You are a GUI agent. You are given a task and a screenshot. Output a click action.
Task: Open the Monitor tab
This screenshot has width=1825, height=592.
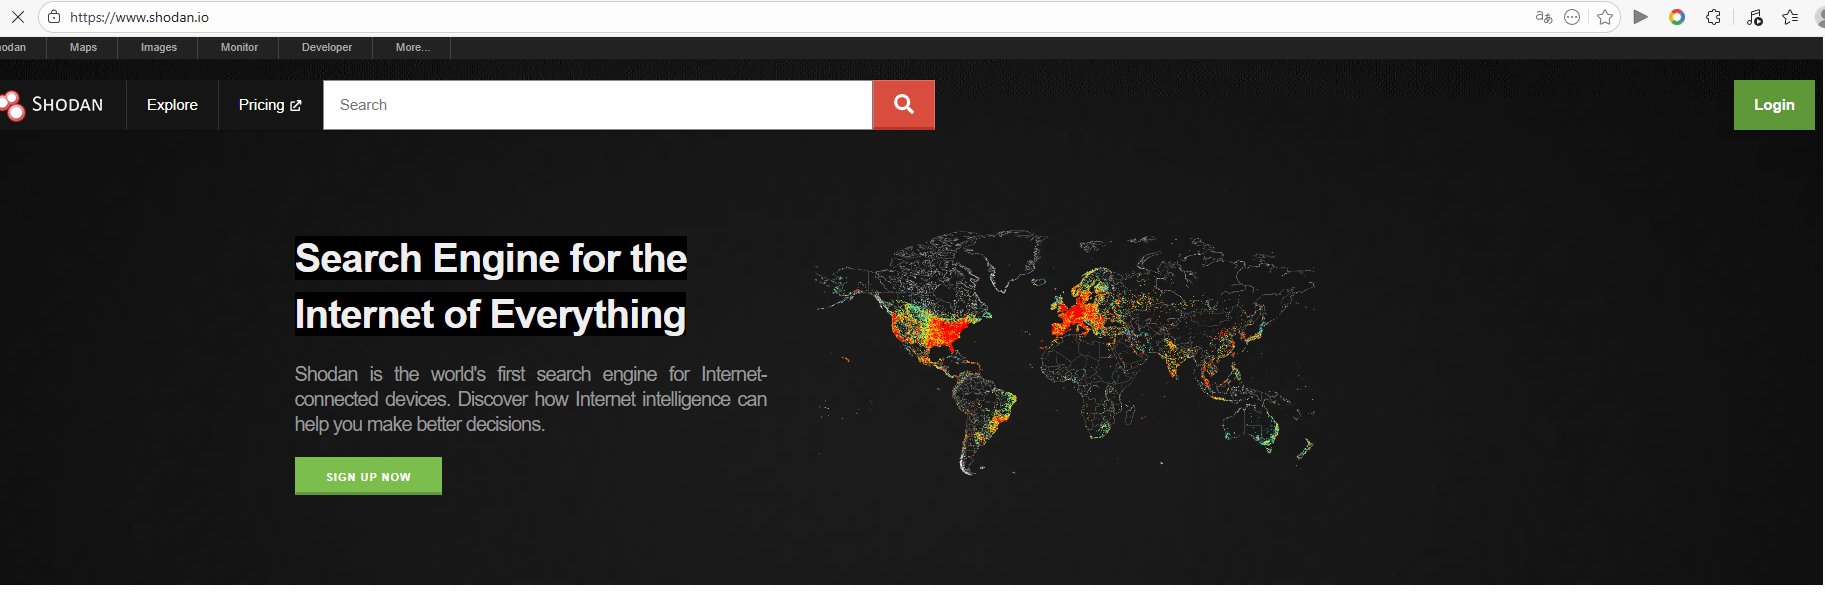[239, 47]
